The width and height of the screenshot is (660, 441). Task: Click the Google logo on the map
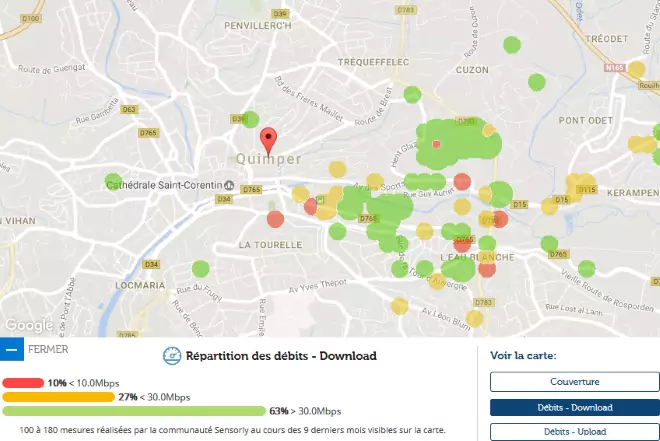click(x=28, y=325)
